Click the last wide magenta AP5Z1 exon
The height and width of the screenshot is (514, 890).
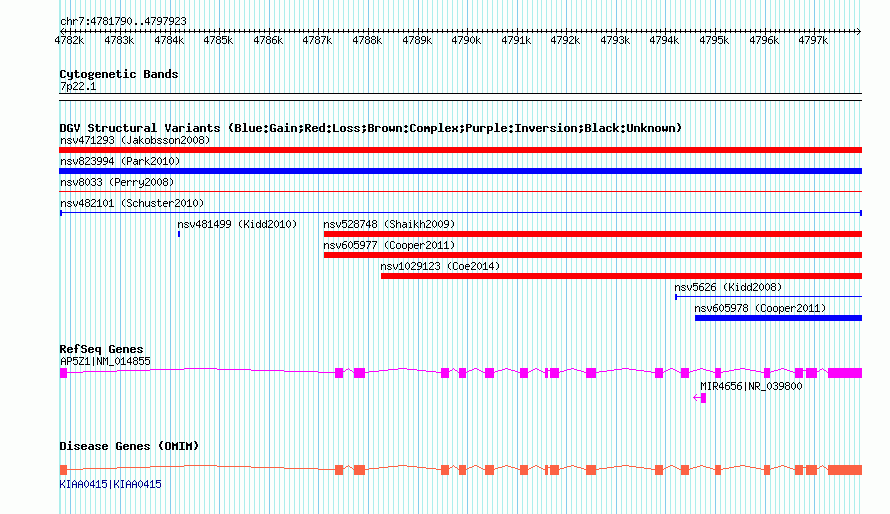(845, 373)
